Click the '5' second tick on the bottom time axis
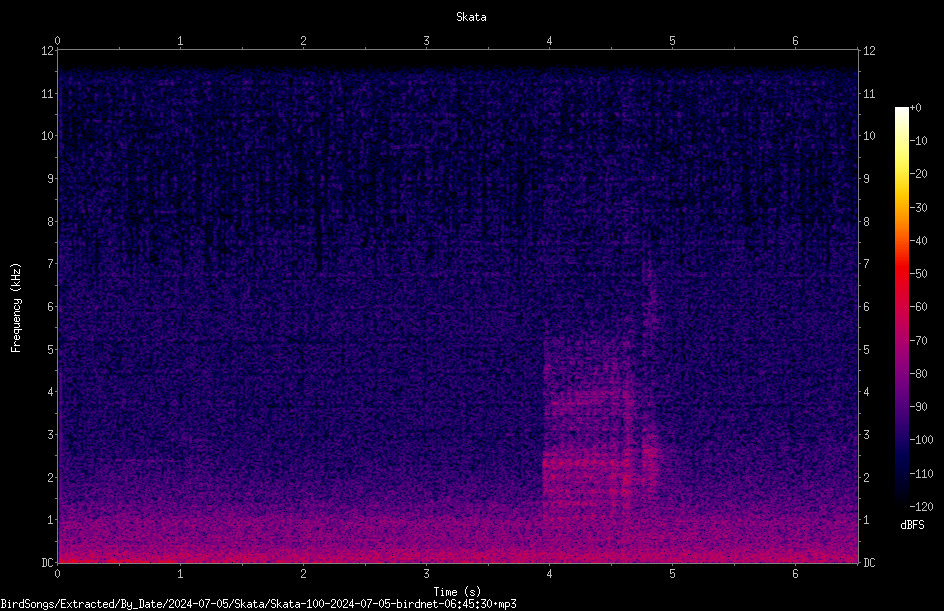944x611 pixels. tap(672, 574)
